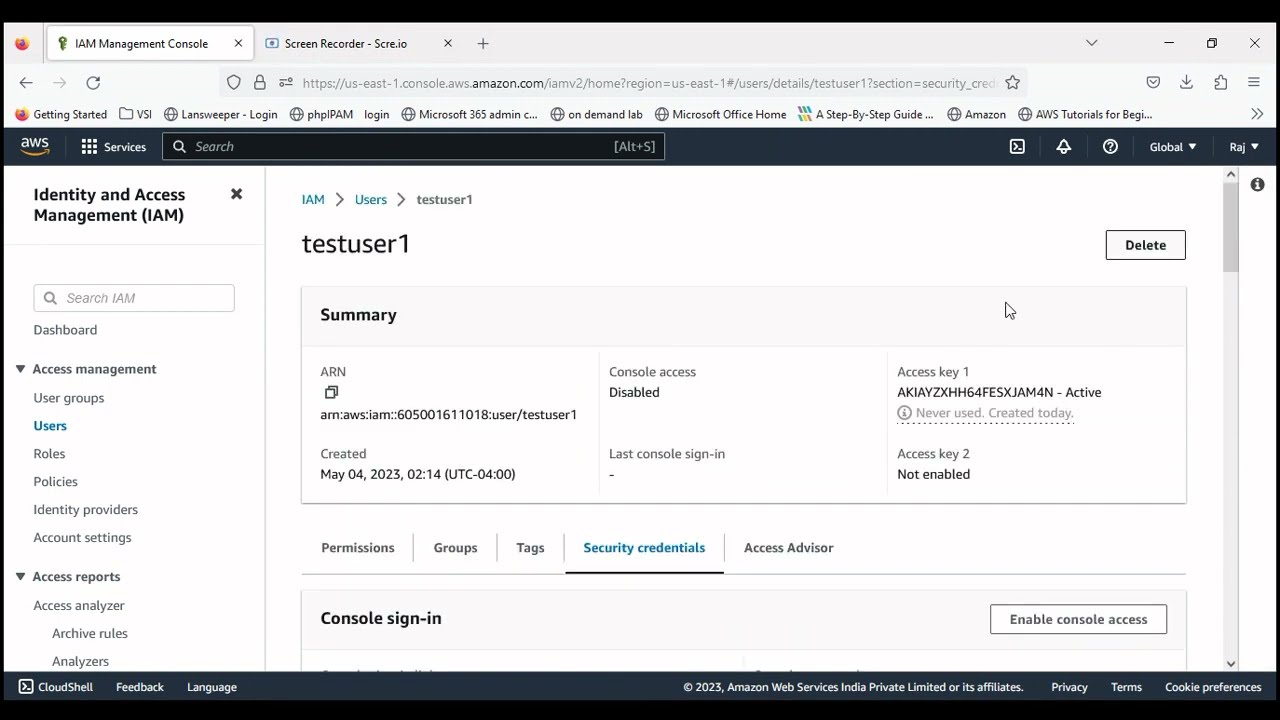1280x720 pixels.
Task: Open Access analyzer in the sidebar
Action: [79, 606]
